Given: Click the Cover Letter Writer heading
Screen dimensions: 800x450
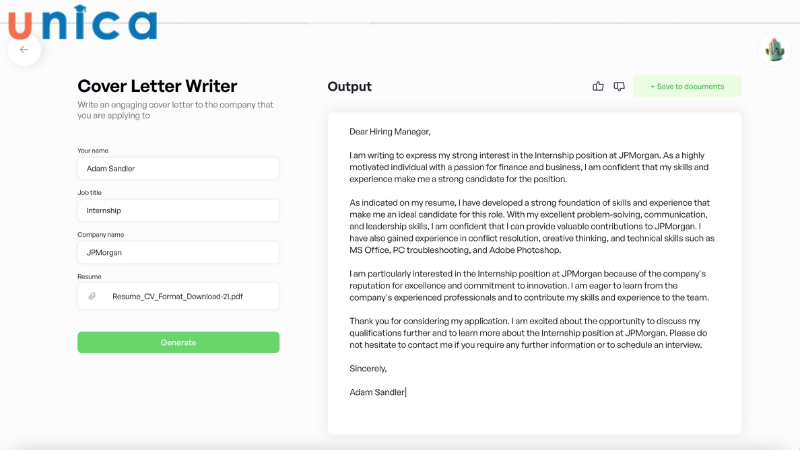Looking at the screenshot, I should coord(157,86).
